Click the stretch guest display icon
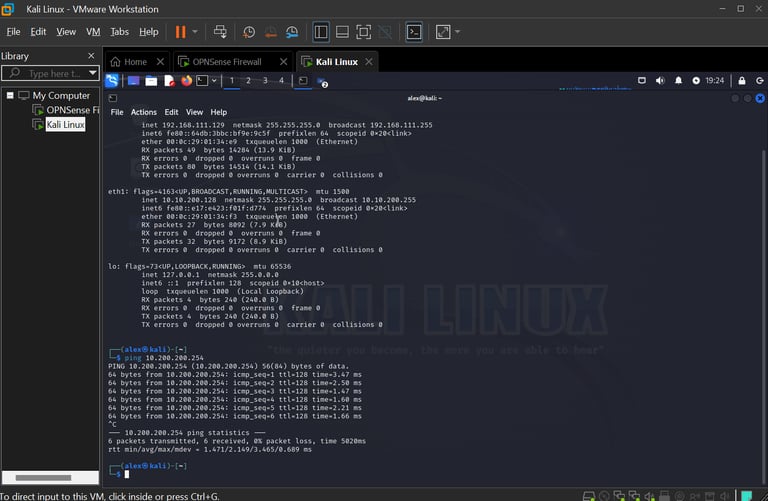768x501 pixels. [x=443, y=32]
